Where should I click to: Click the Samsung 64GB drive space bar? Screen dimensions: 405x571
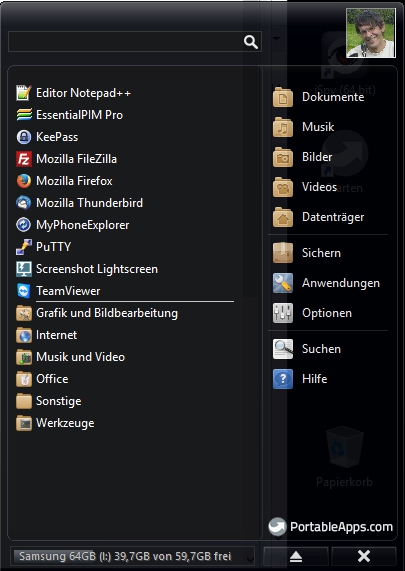(x=133, y=556)
